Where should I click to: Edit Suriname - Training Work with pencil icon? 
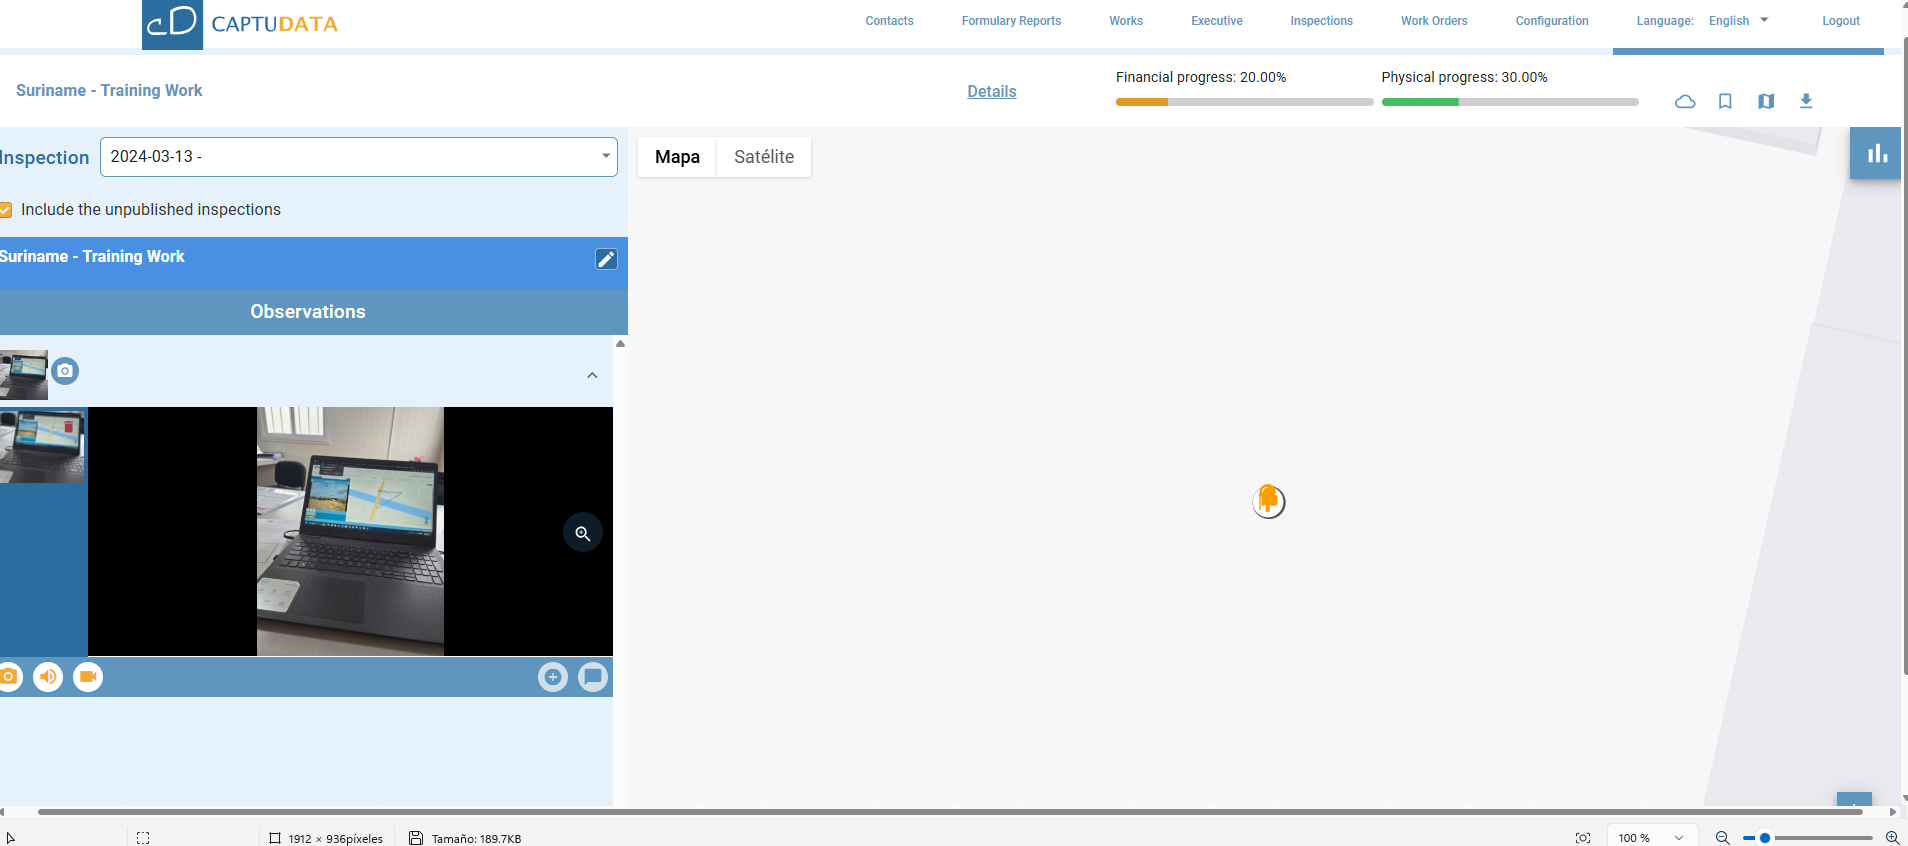pyautogui.click(x=606, y=259)
